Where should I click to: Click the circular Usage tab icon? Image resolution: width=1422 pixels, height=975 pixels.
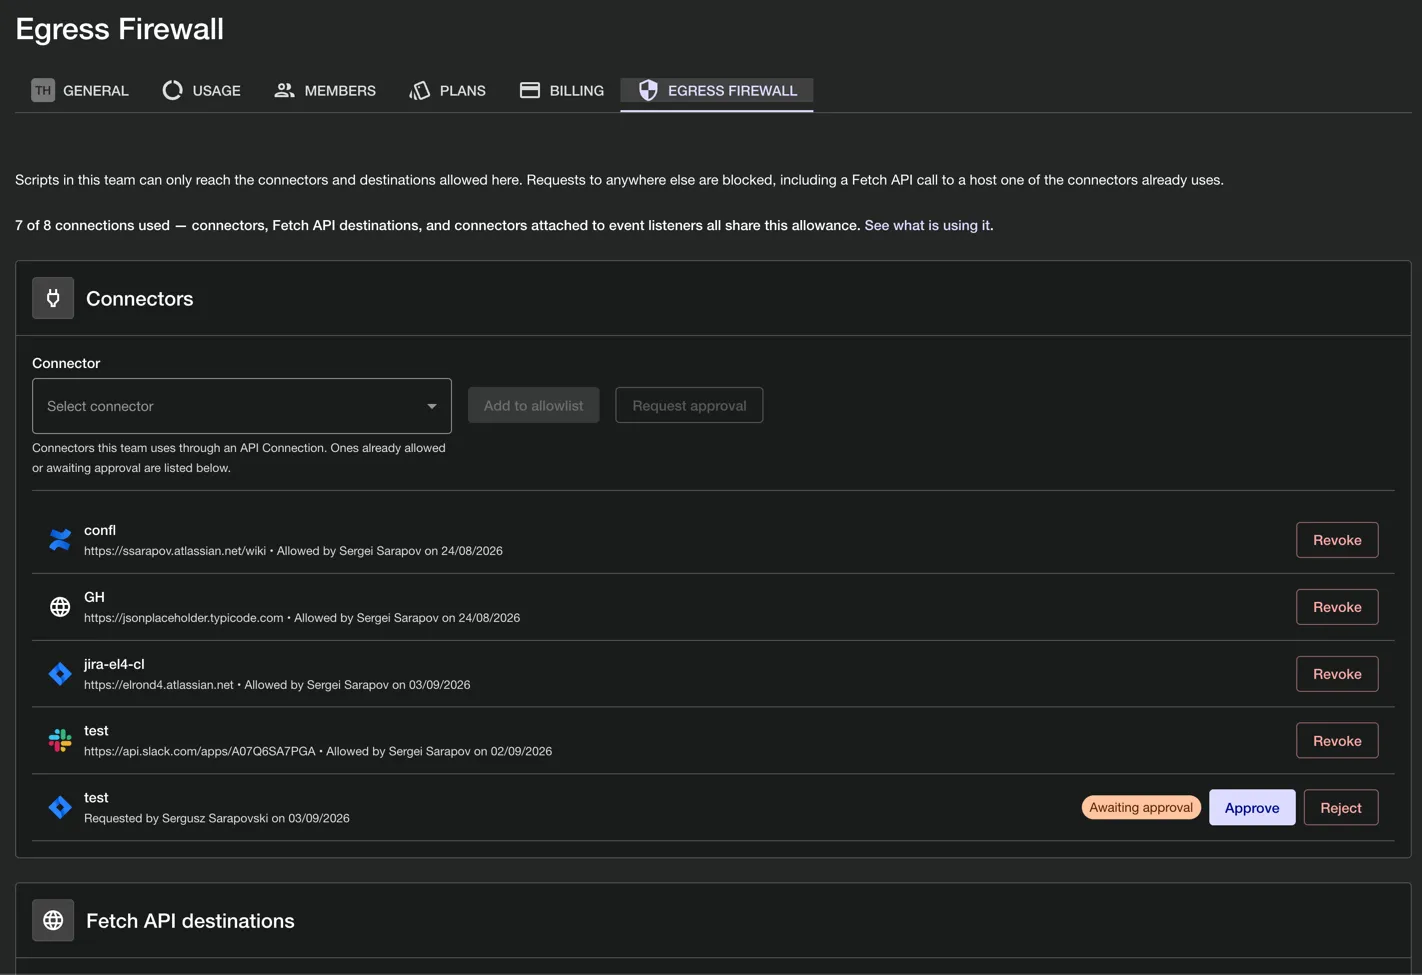pos(172,90)
